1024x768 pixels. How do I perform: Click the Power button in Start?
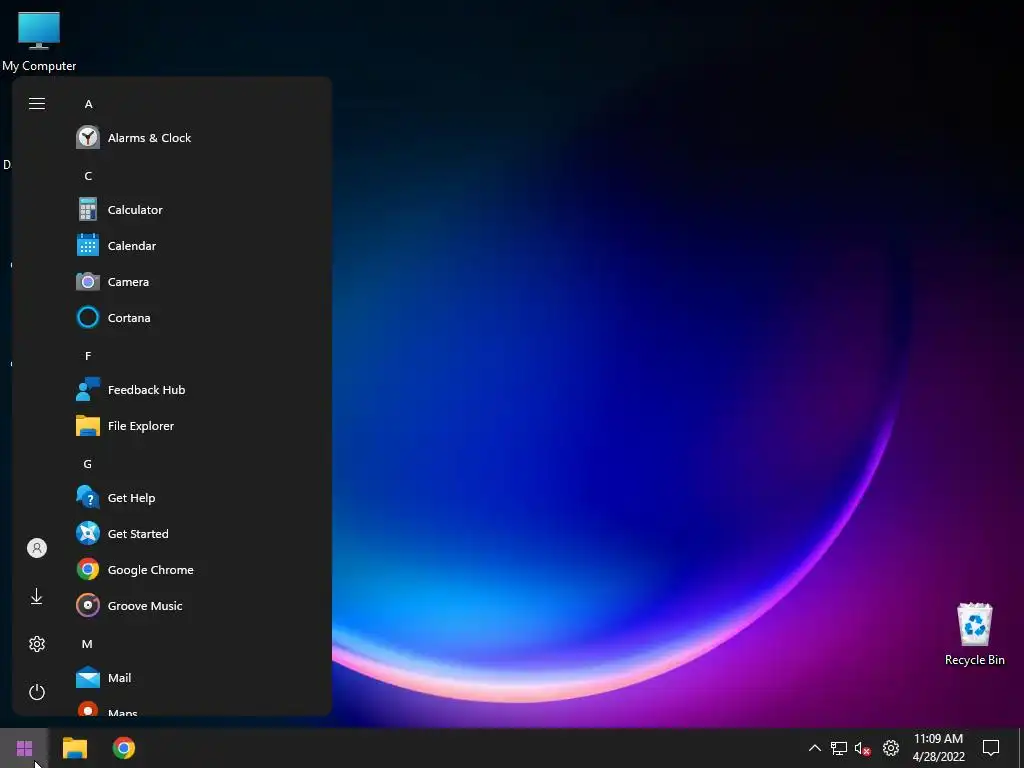(x=37, y=692)
